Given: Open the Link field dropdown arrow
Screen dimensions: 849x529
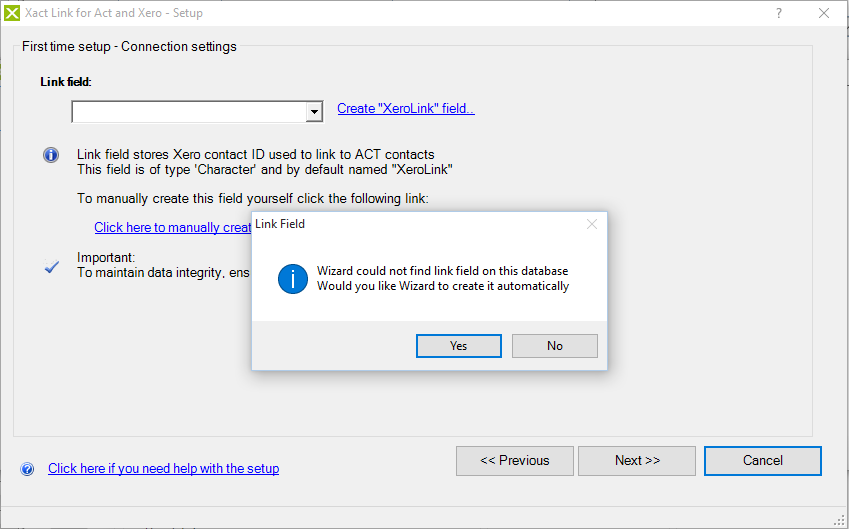Looking at the screenshot, I should coord(314,112).
